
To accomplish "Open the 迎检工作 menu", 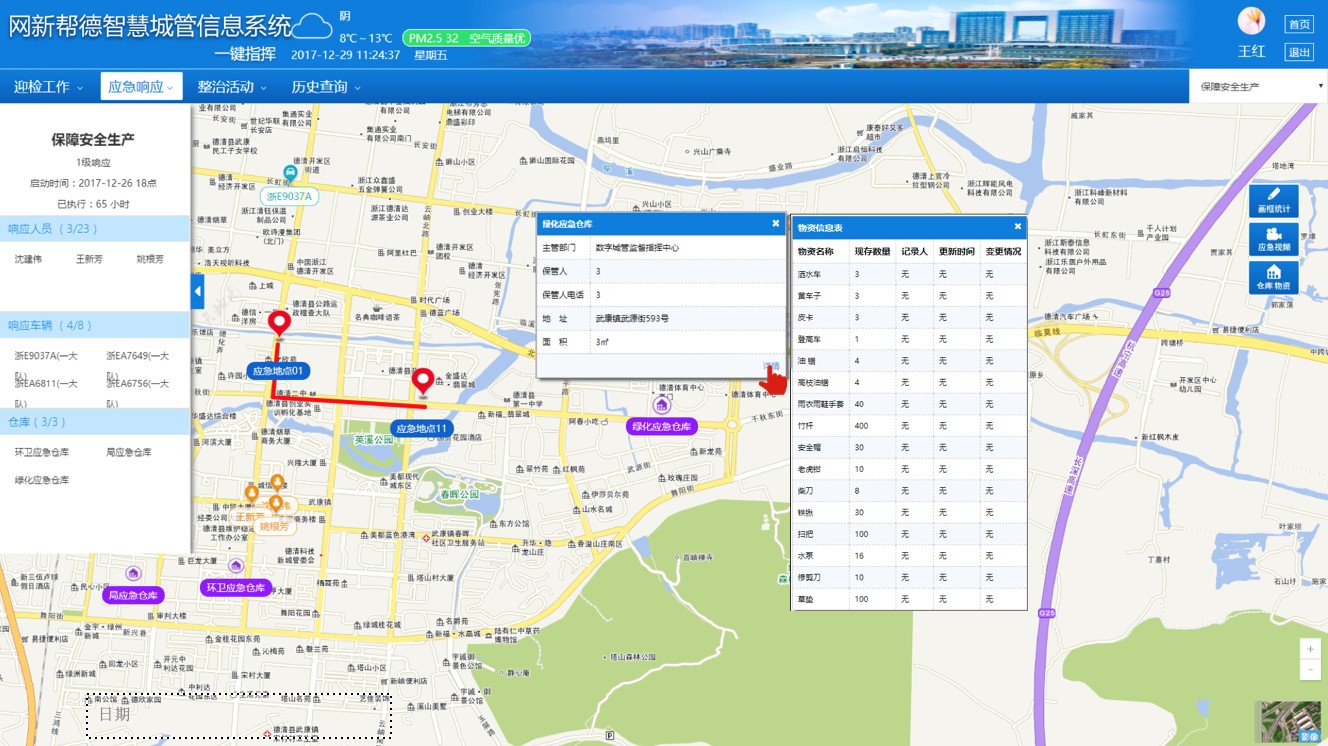I will coord(48,87).
